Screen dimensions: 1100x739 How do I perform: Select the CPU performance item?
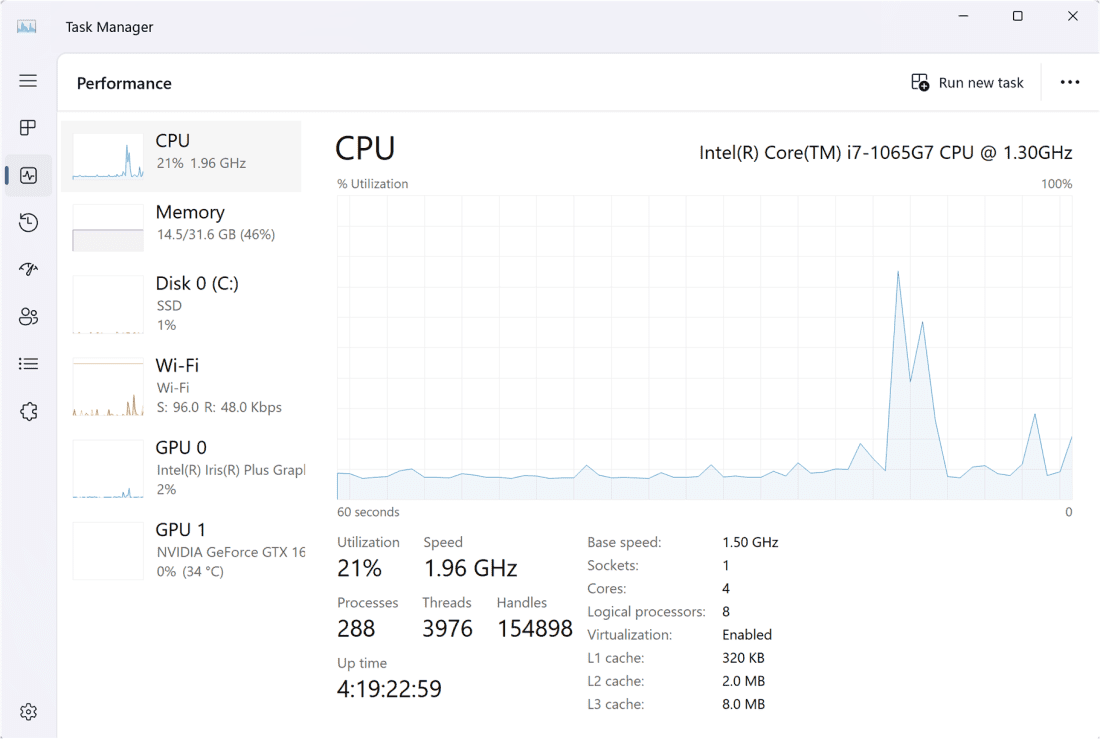click(181, 156)
